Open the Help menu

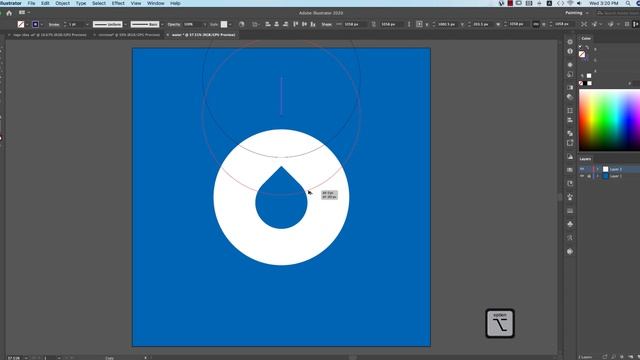(x=175, y=3)
